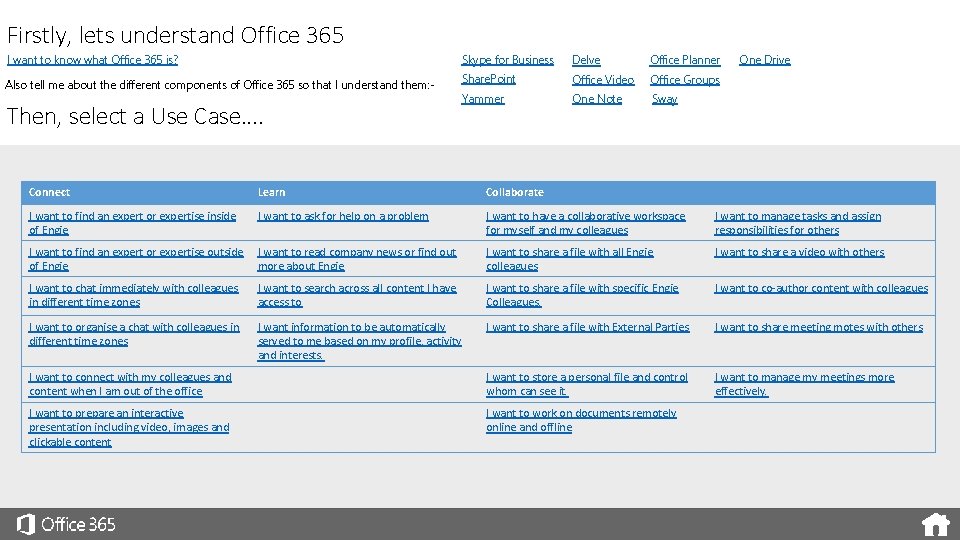The height and width of the screenshot is (540, 960).
Task: Select 'share meeting notes with others' link
Action: tap(819, 328)
